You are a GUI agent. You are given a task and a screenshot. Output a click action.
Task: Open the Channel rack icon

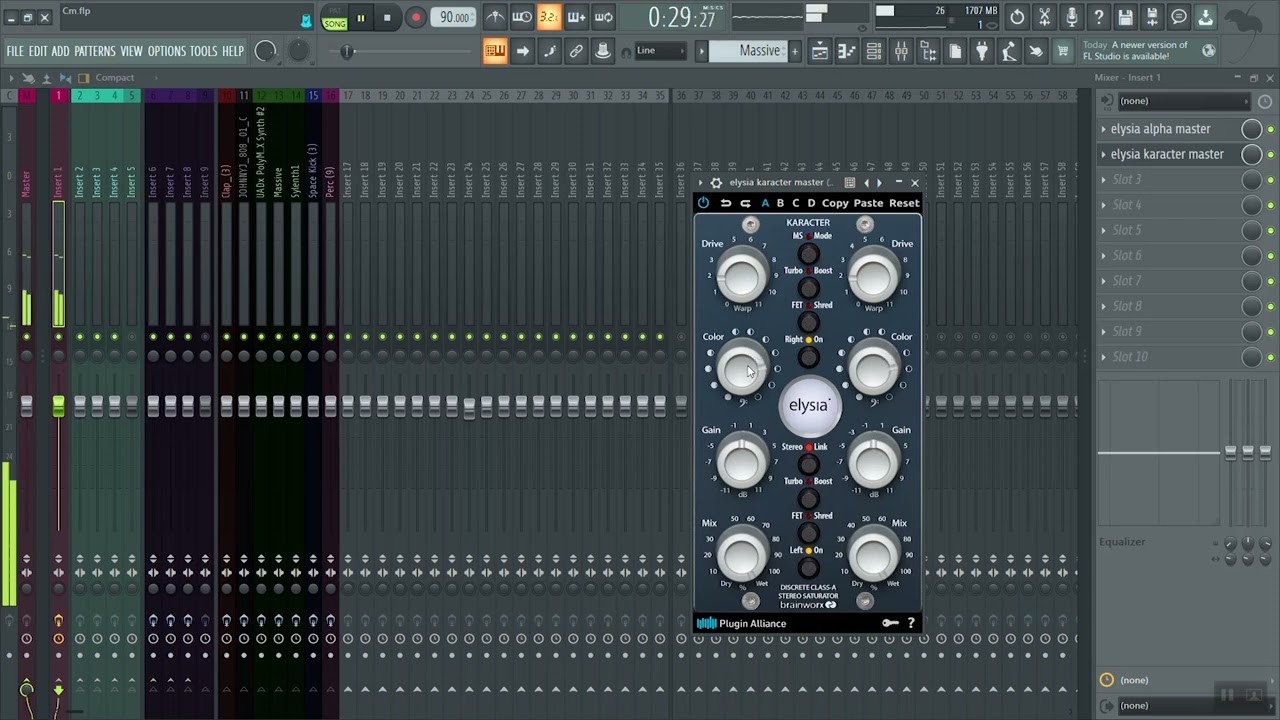click(x=874, y=51)
